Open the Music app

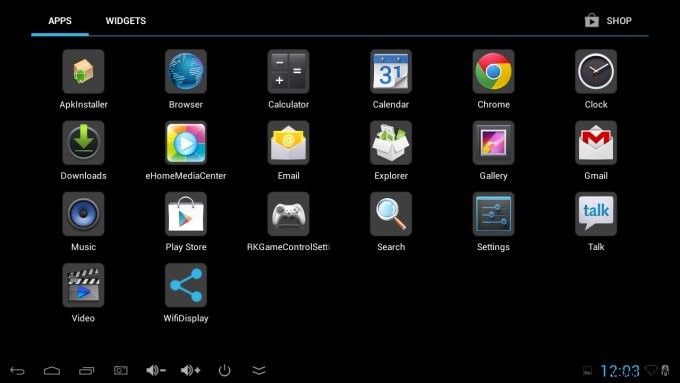(x=83, y=214)
